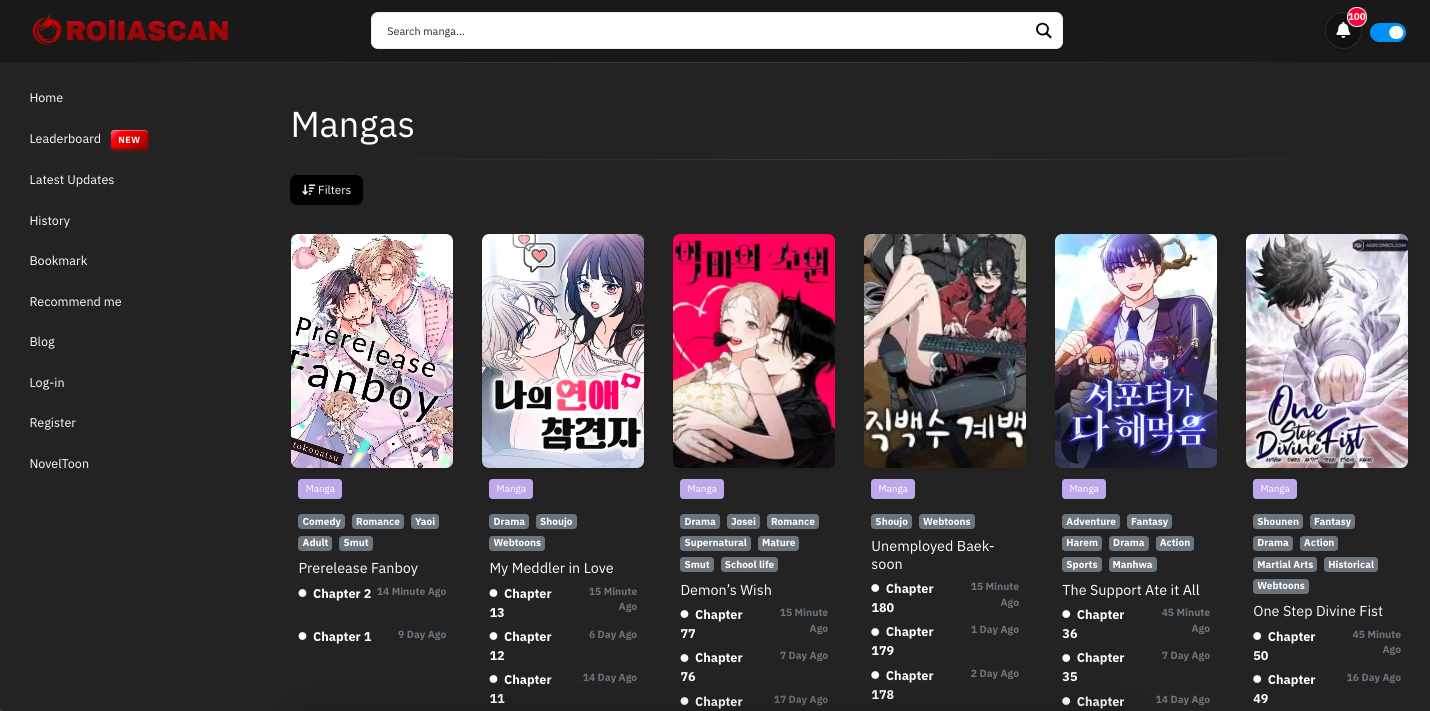
Task: Click the Search manga input field
Action: 700,31
